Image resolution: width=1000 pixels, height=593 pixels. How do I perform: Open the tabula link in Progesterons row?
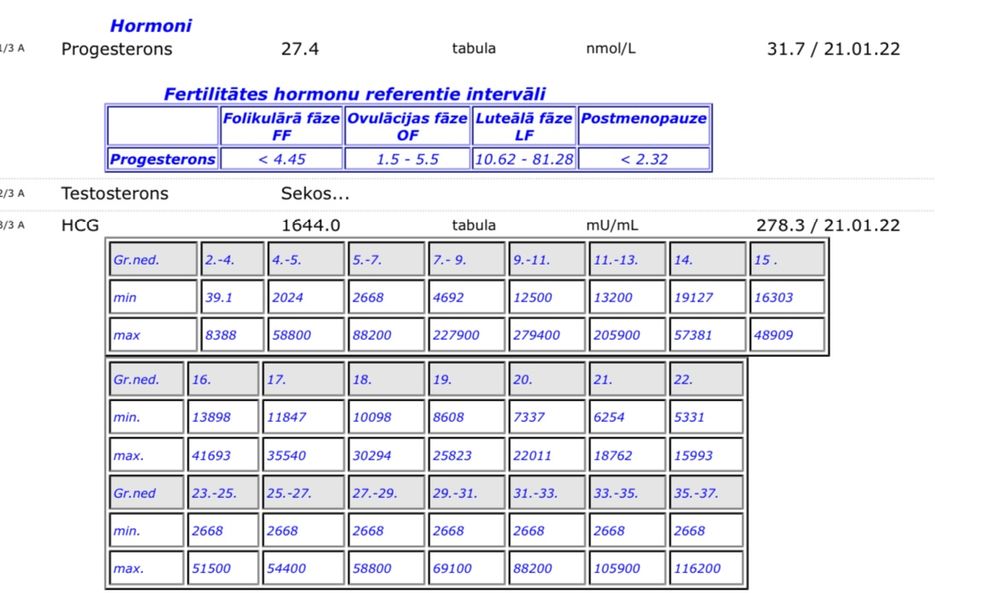click(x=473, y=49)
